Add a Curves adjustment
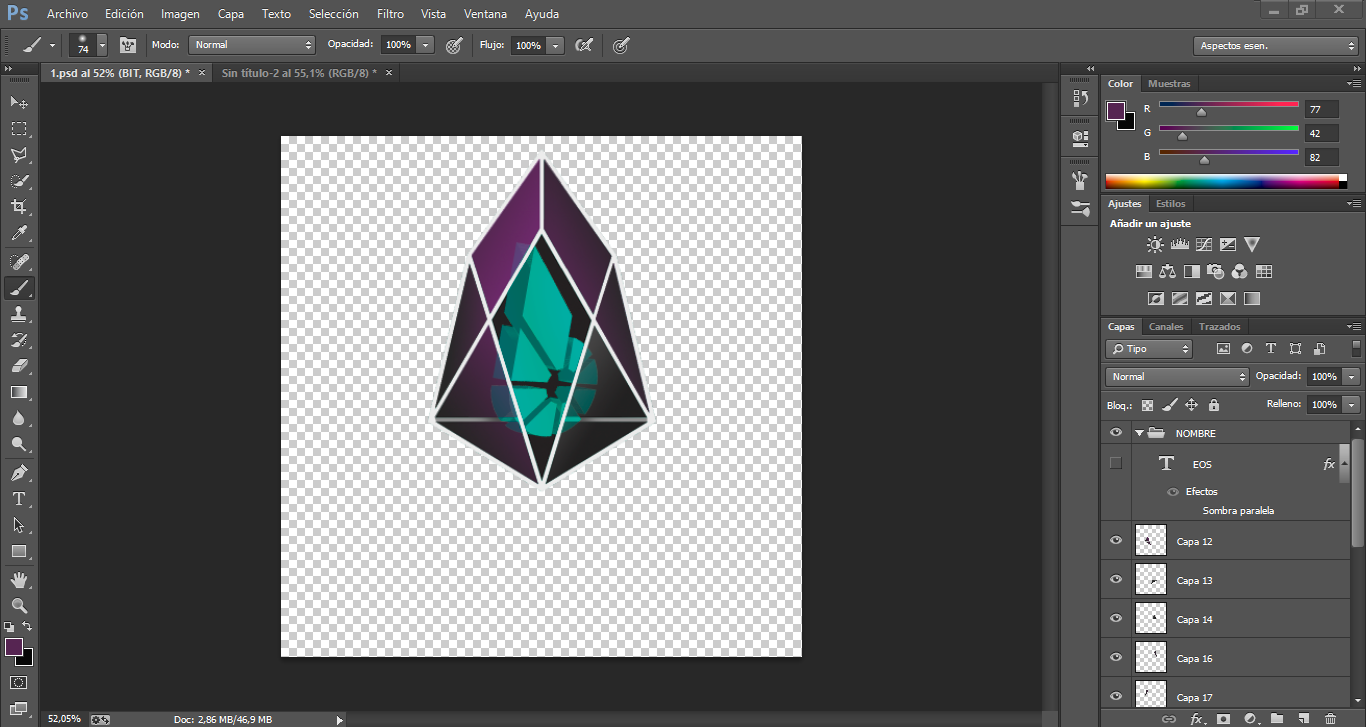This screenshot has height=727, width=1366. [x=1203, y=244]
